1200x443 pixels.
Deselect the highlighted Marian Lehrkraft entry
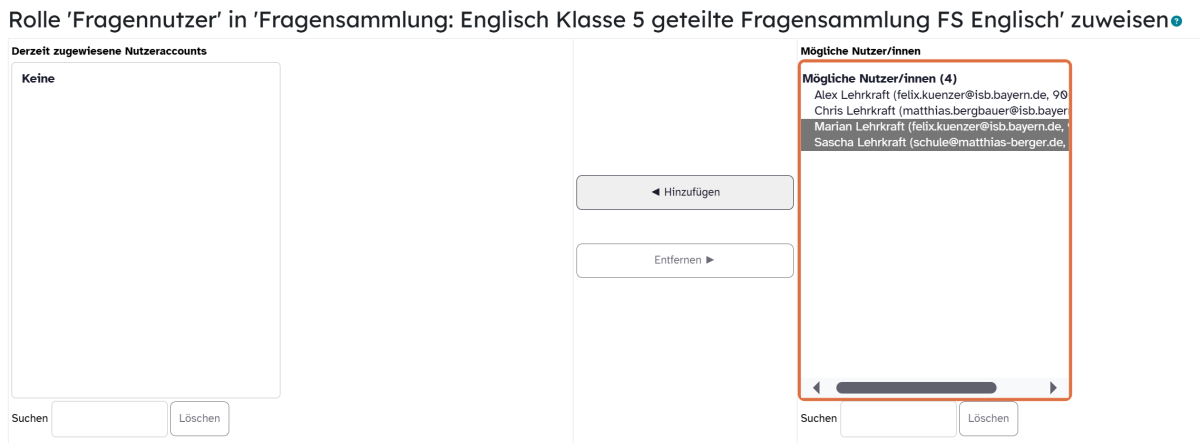(935, 127)
